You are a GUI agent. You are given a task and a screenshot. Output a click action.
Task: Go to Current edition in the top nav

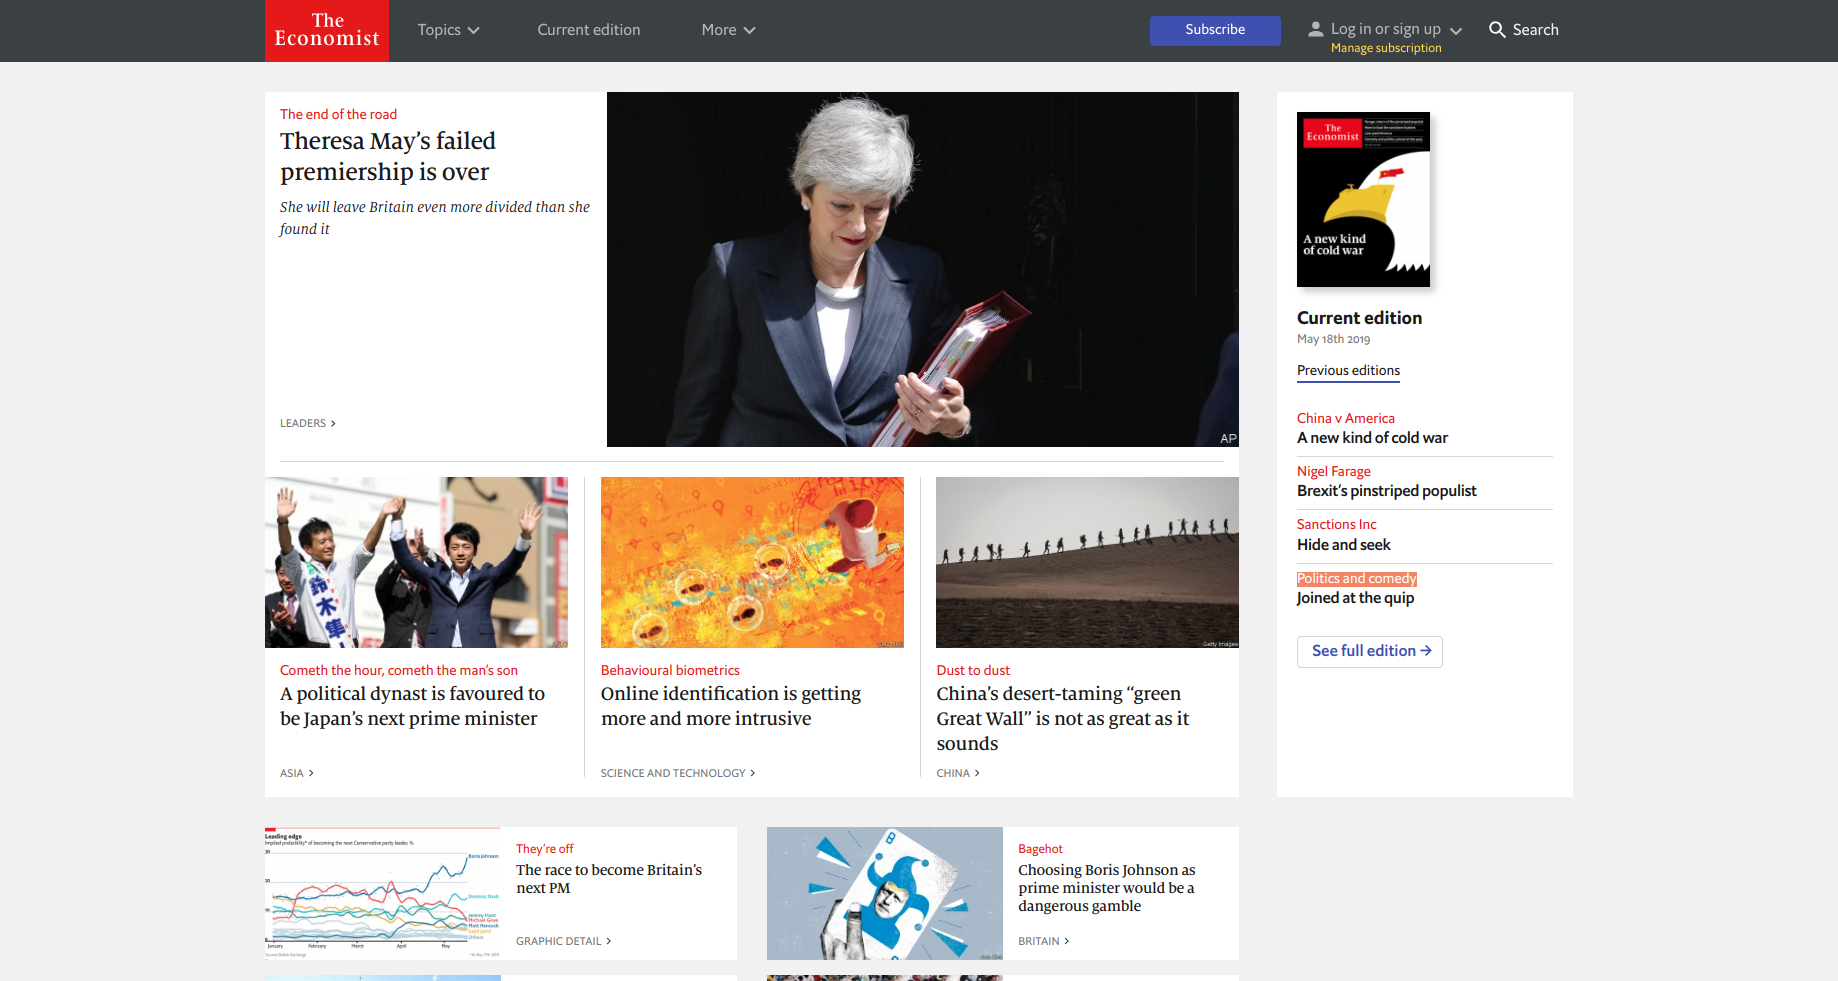589,30
